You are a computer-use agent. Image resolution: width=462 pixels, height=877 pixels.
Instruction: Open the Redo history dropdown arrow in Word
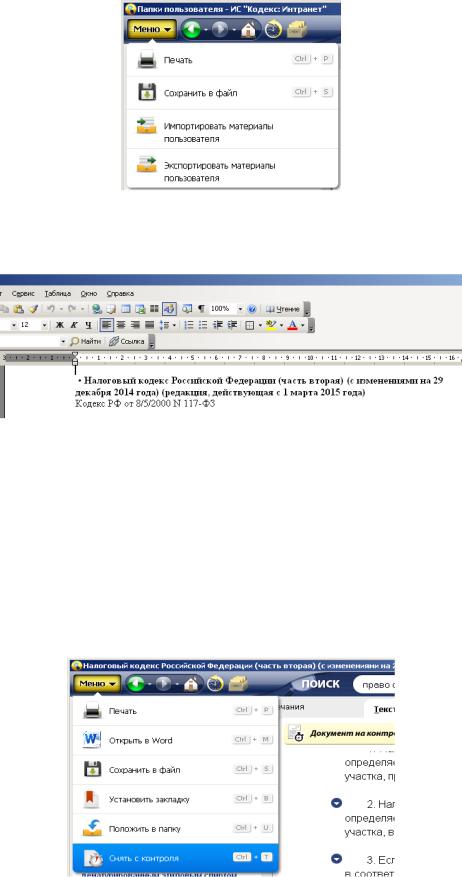82,309
